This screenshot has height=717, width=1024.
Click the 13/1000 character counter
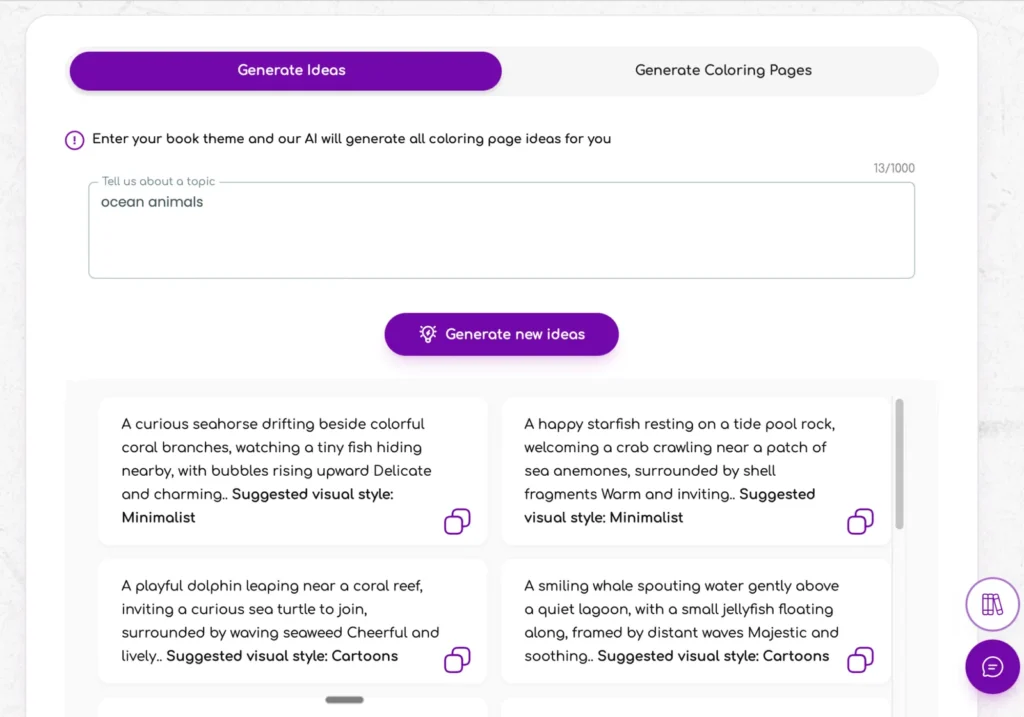[x=893, y=168]
